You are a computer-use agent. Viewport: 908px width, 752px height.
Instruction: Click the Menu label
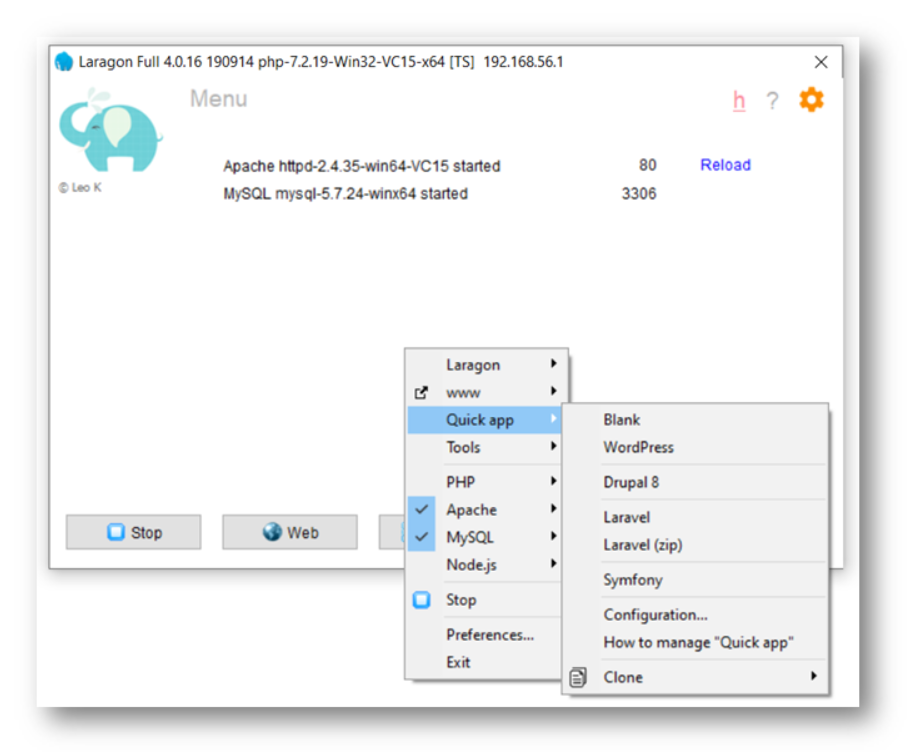coord(219,99)
